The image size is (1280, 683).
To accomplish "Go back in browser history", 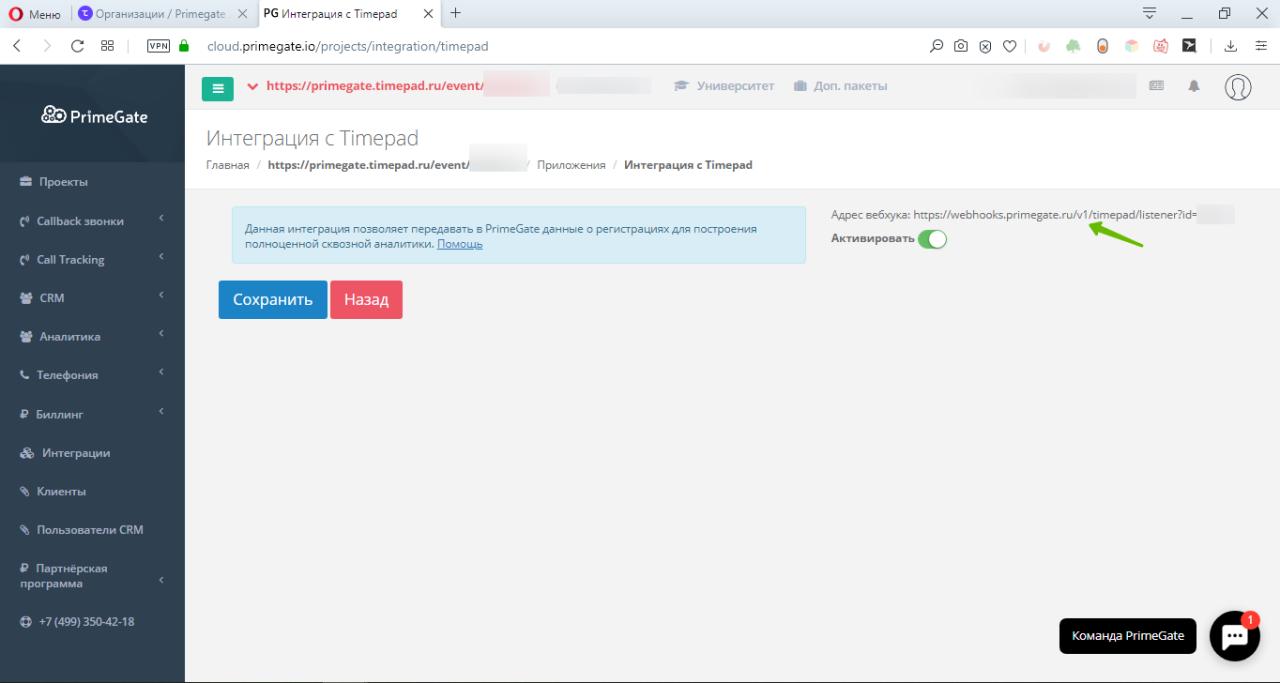I will (17, 46).
